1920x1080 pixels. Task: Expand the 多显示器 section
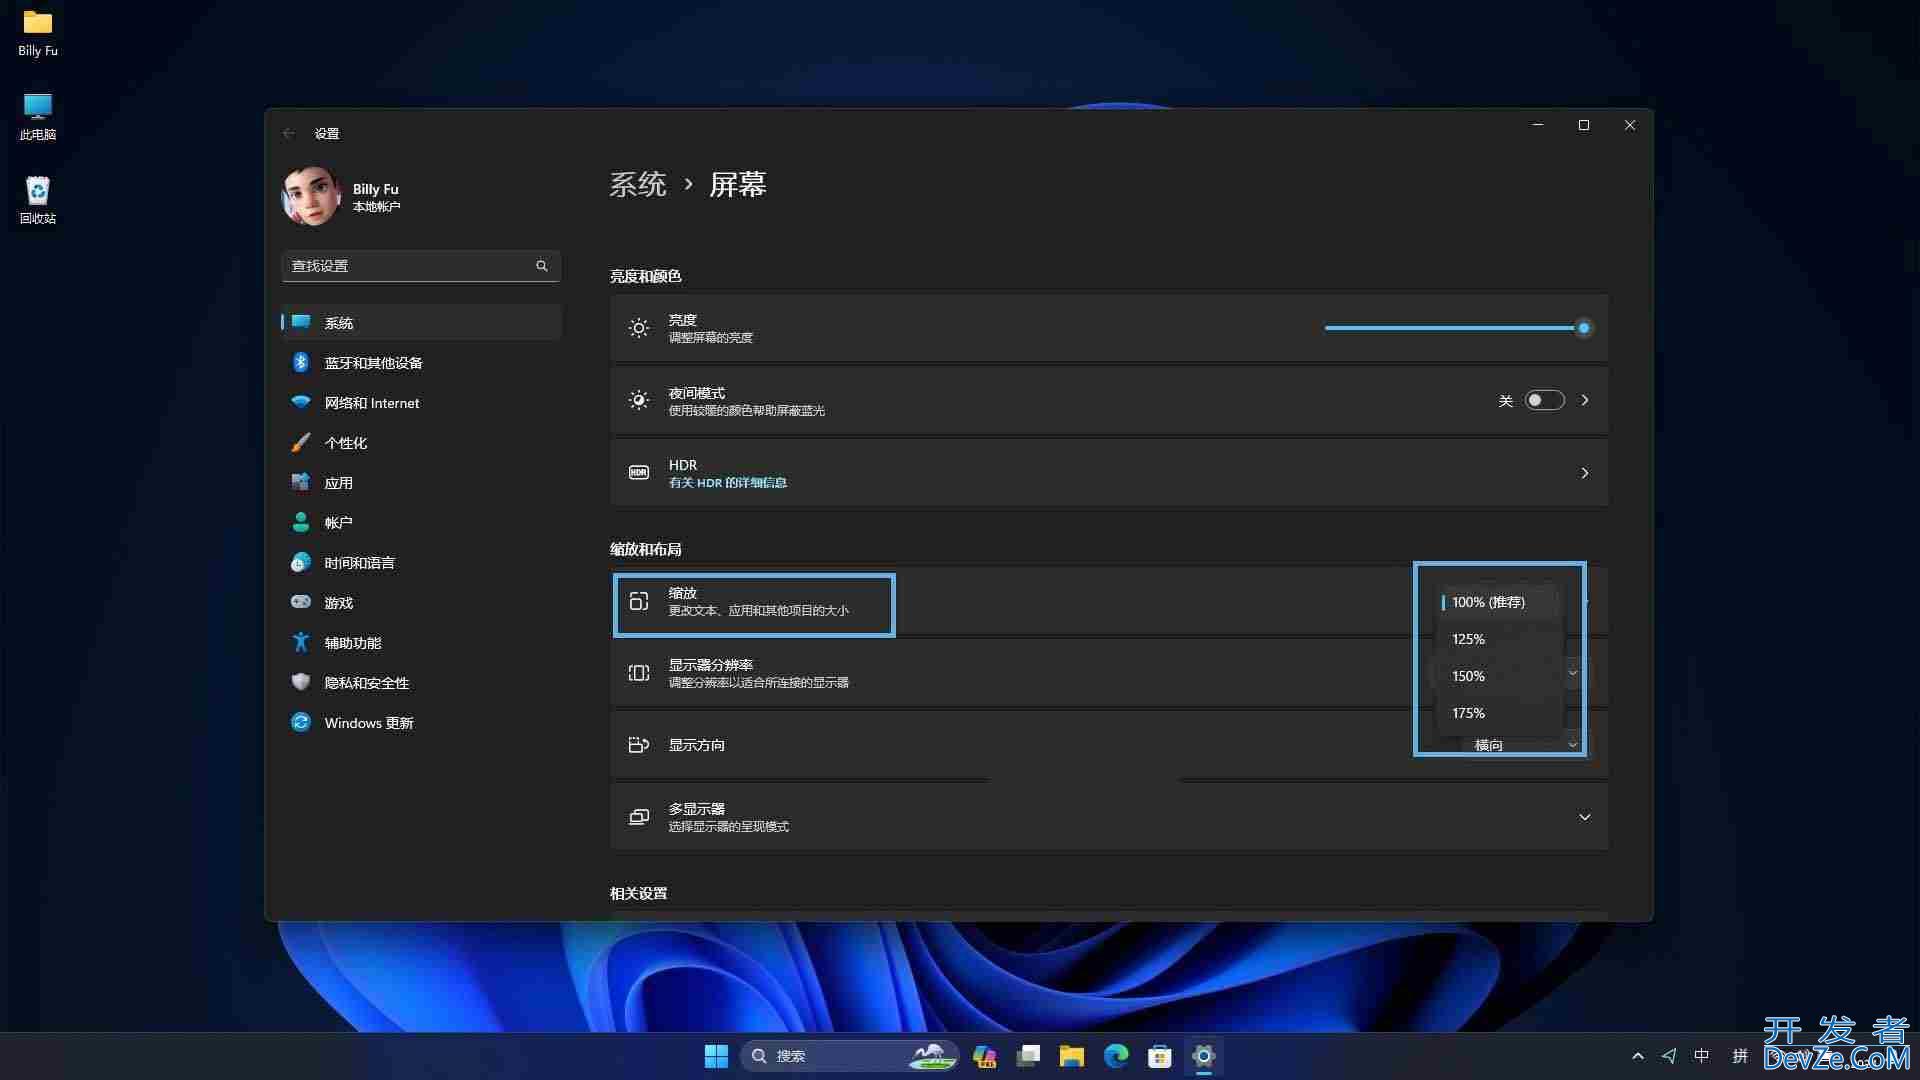1585,817
